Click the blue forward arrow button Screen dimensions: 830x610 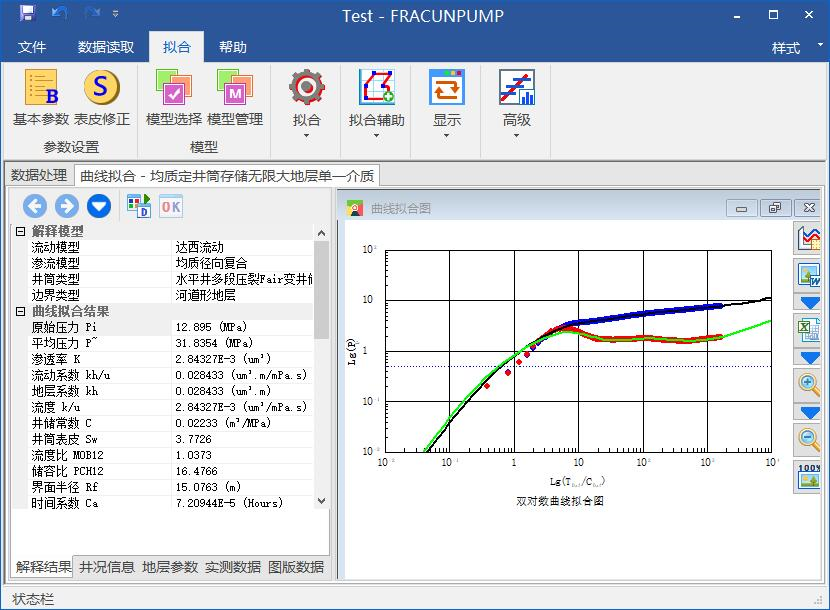point(67,206)
